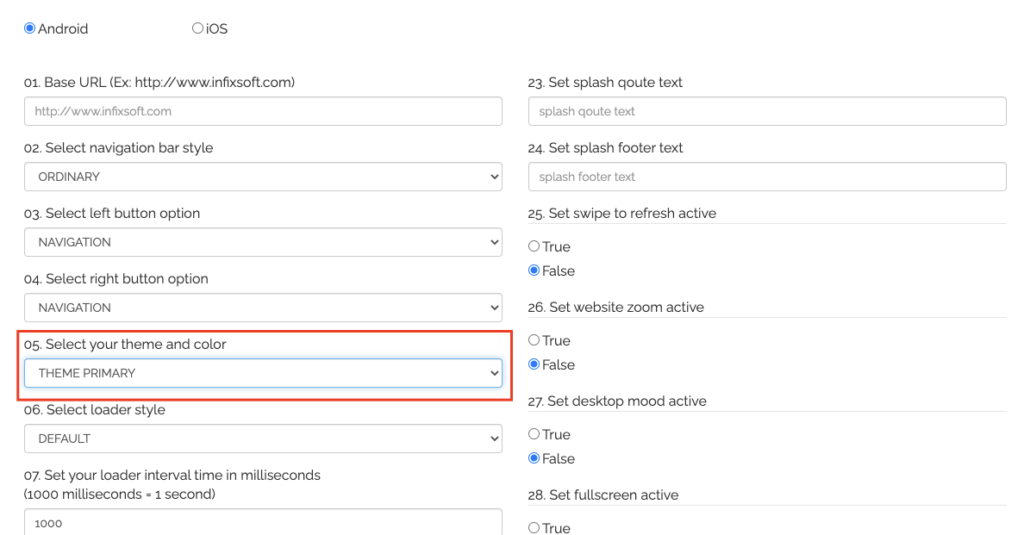Set swipe to refresh to True
This screenshot has width=1024, height=535.
point(534,246)
